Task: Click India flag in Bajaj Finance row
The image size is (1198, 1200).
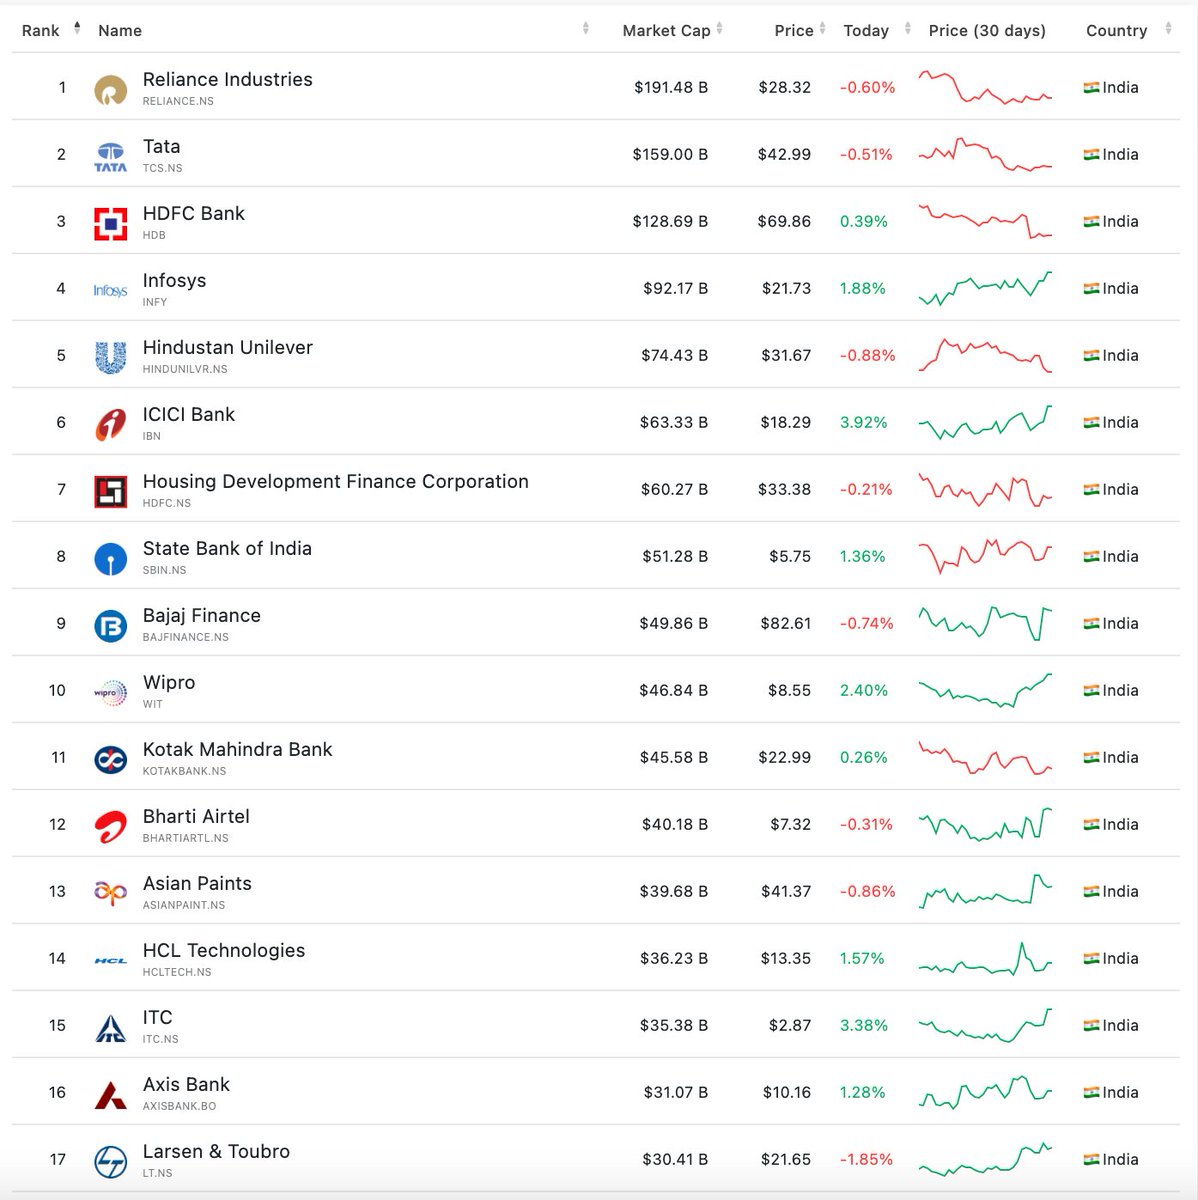Action: pyautogui.click(x=1091, y=624)
